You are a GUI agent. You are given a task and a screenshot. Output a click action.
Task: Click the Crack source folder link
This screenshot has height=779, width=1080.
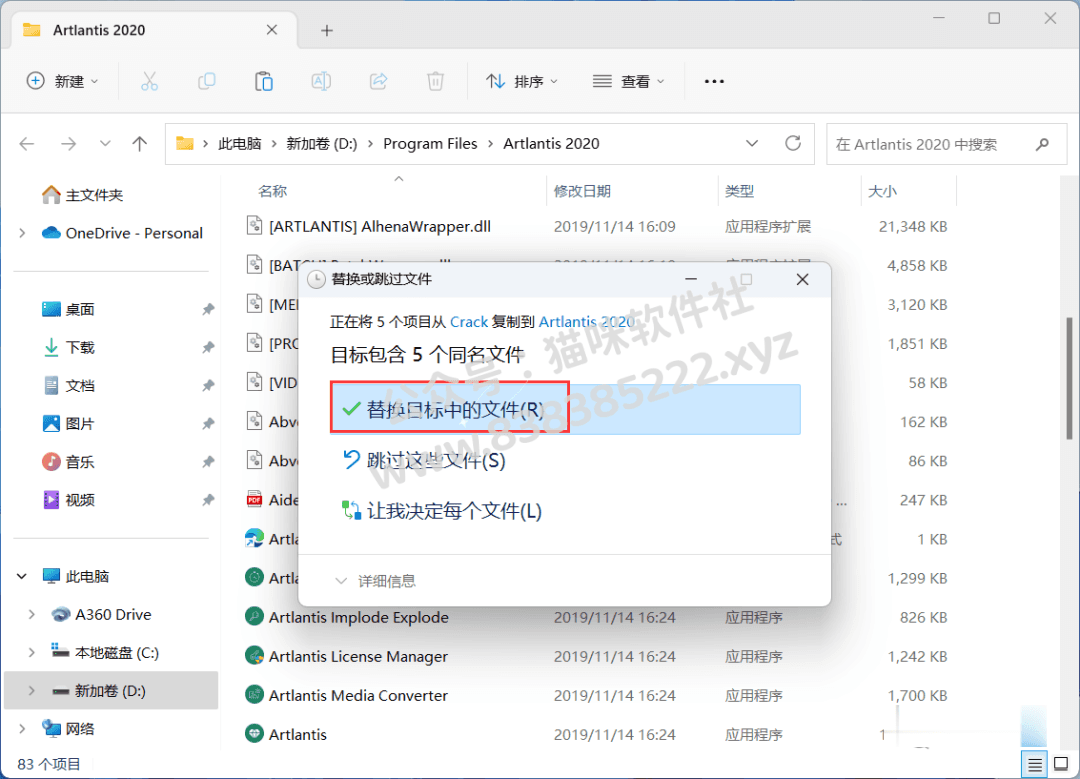point(469,322)
